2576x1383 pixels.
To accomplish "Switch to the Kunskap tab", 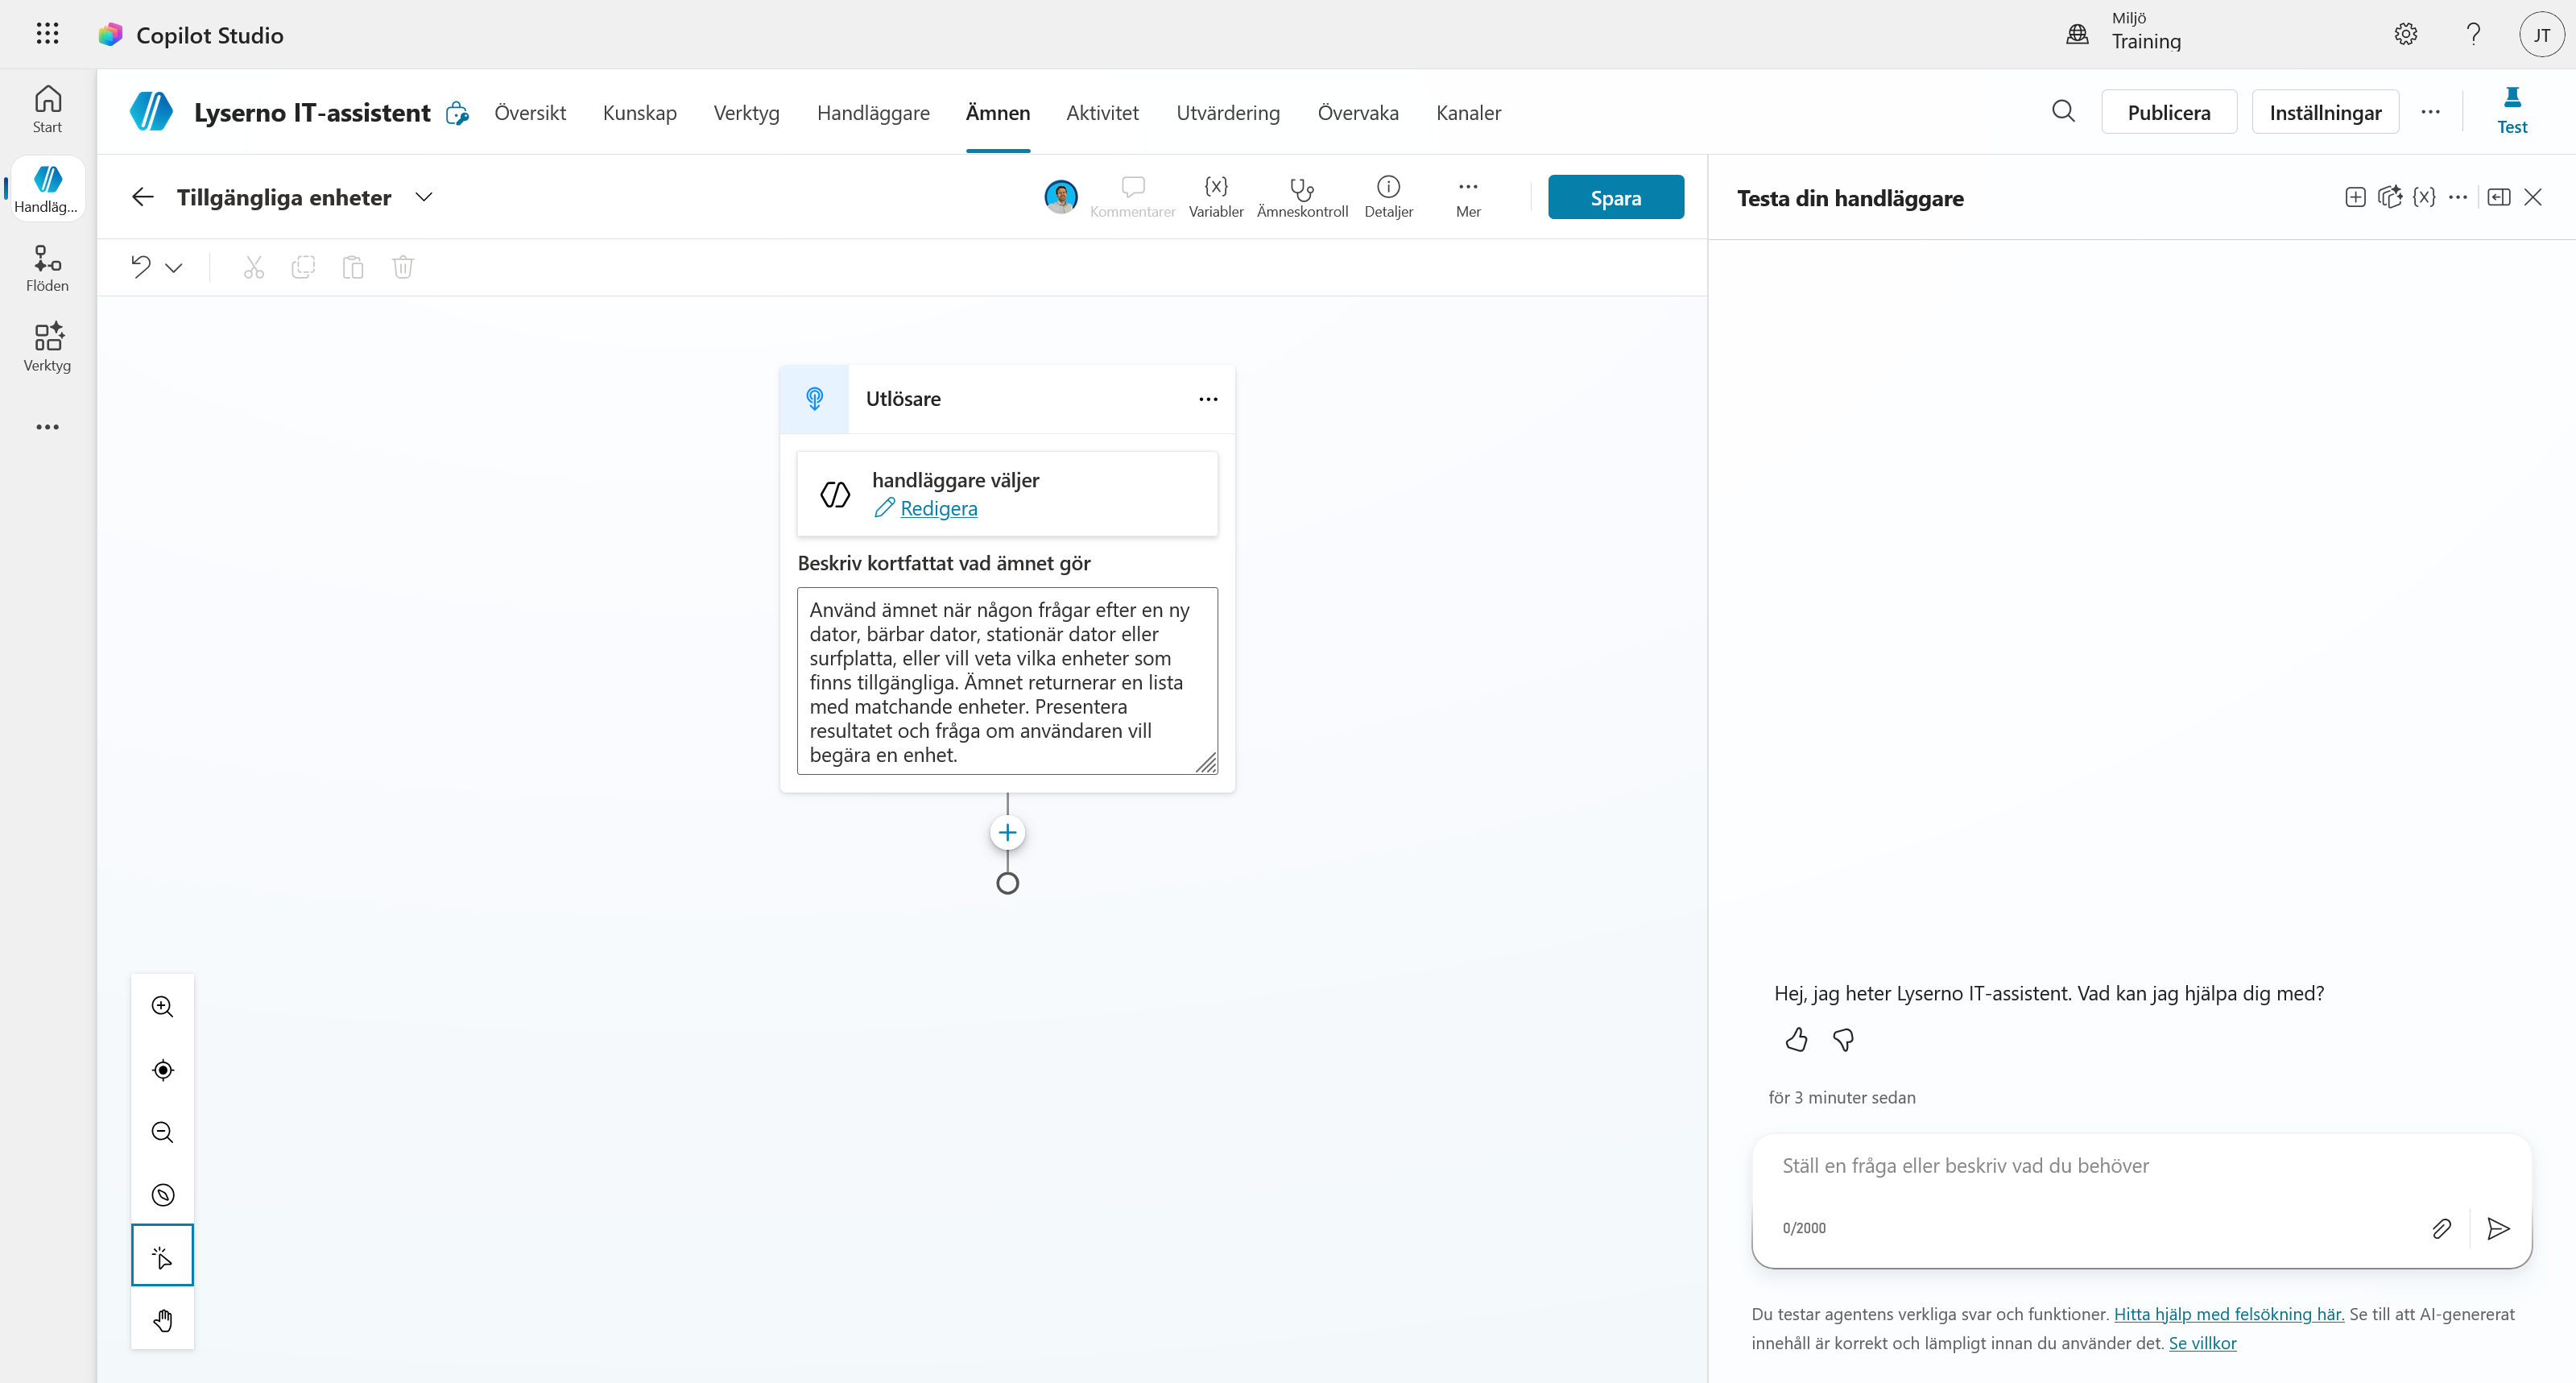I will coord(639,112).
